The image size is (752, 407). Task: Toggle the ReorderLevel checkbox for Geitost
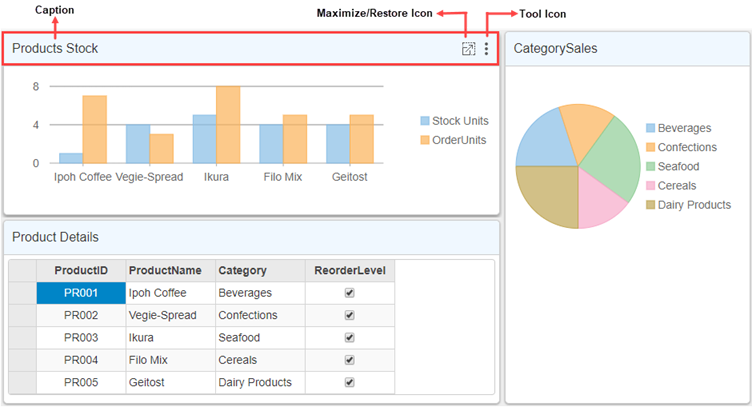click(x=349, y=383)
